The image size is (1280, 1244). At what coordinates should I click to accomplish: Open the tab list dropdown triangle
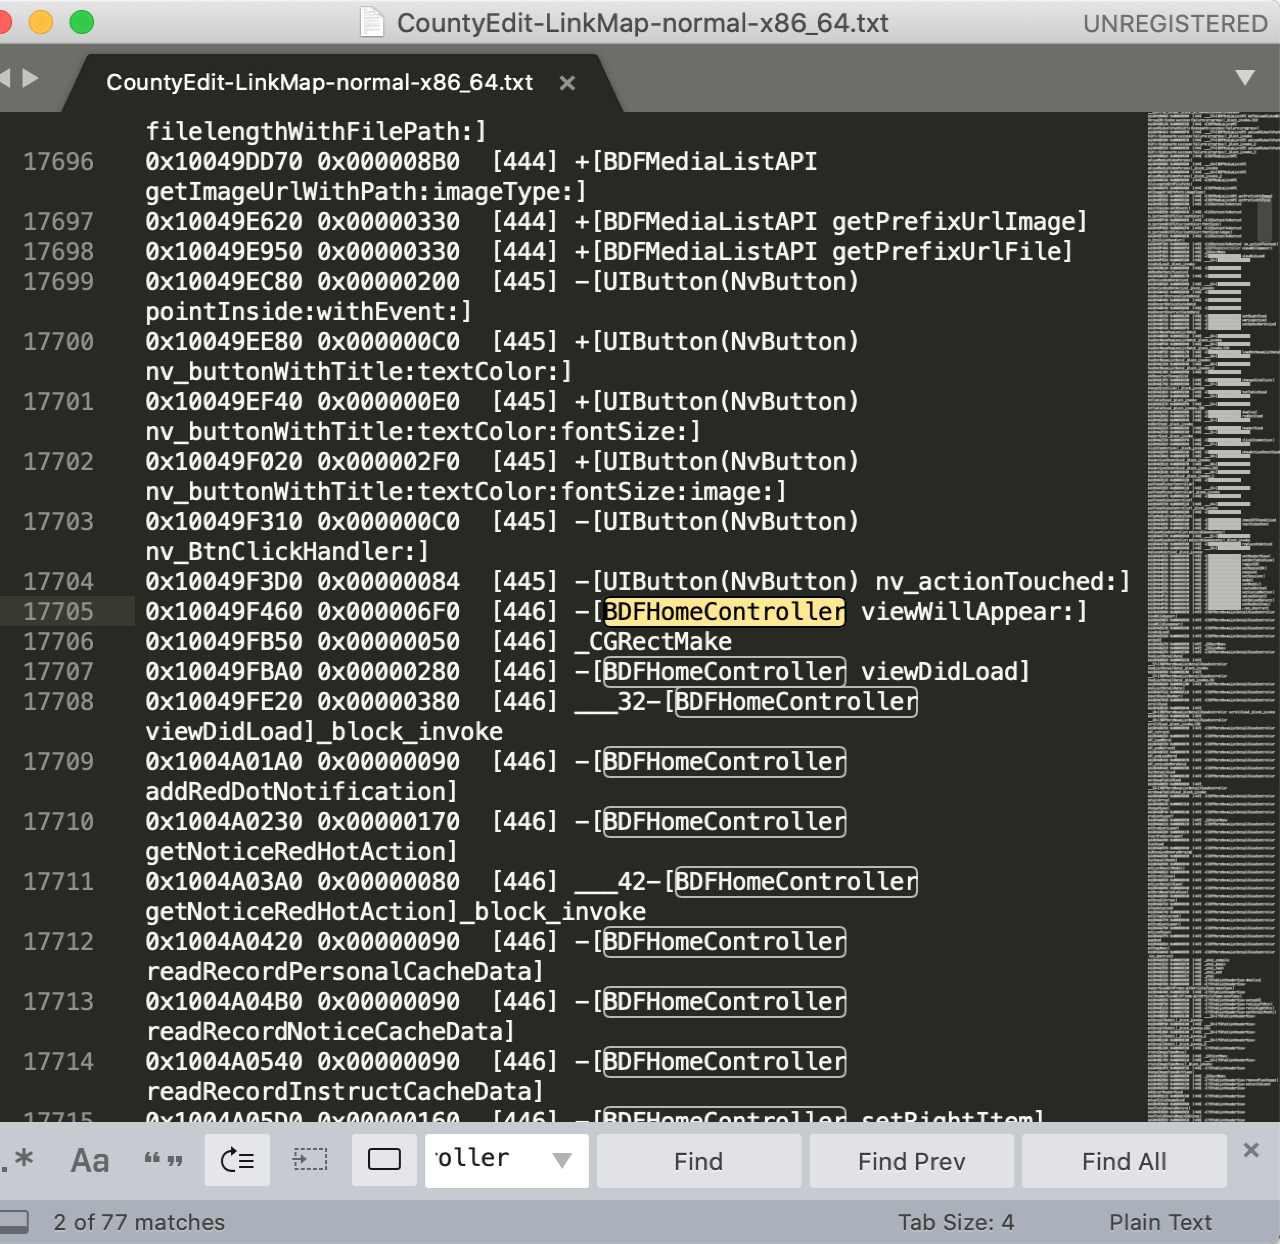click(1245, 78)
